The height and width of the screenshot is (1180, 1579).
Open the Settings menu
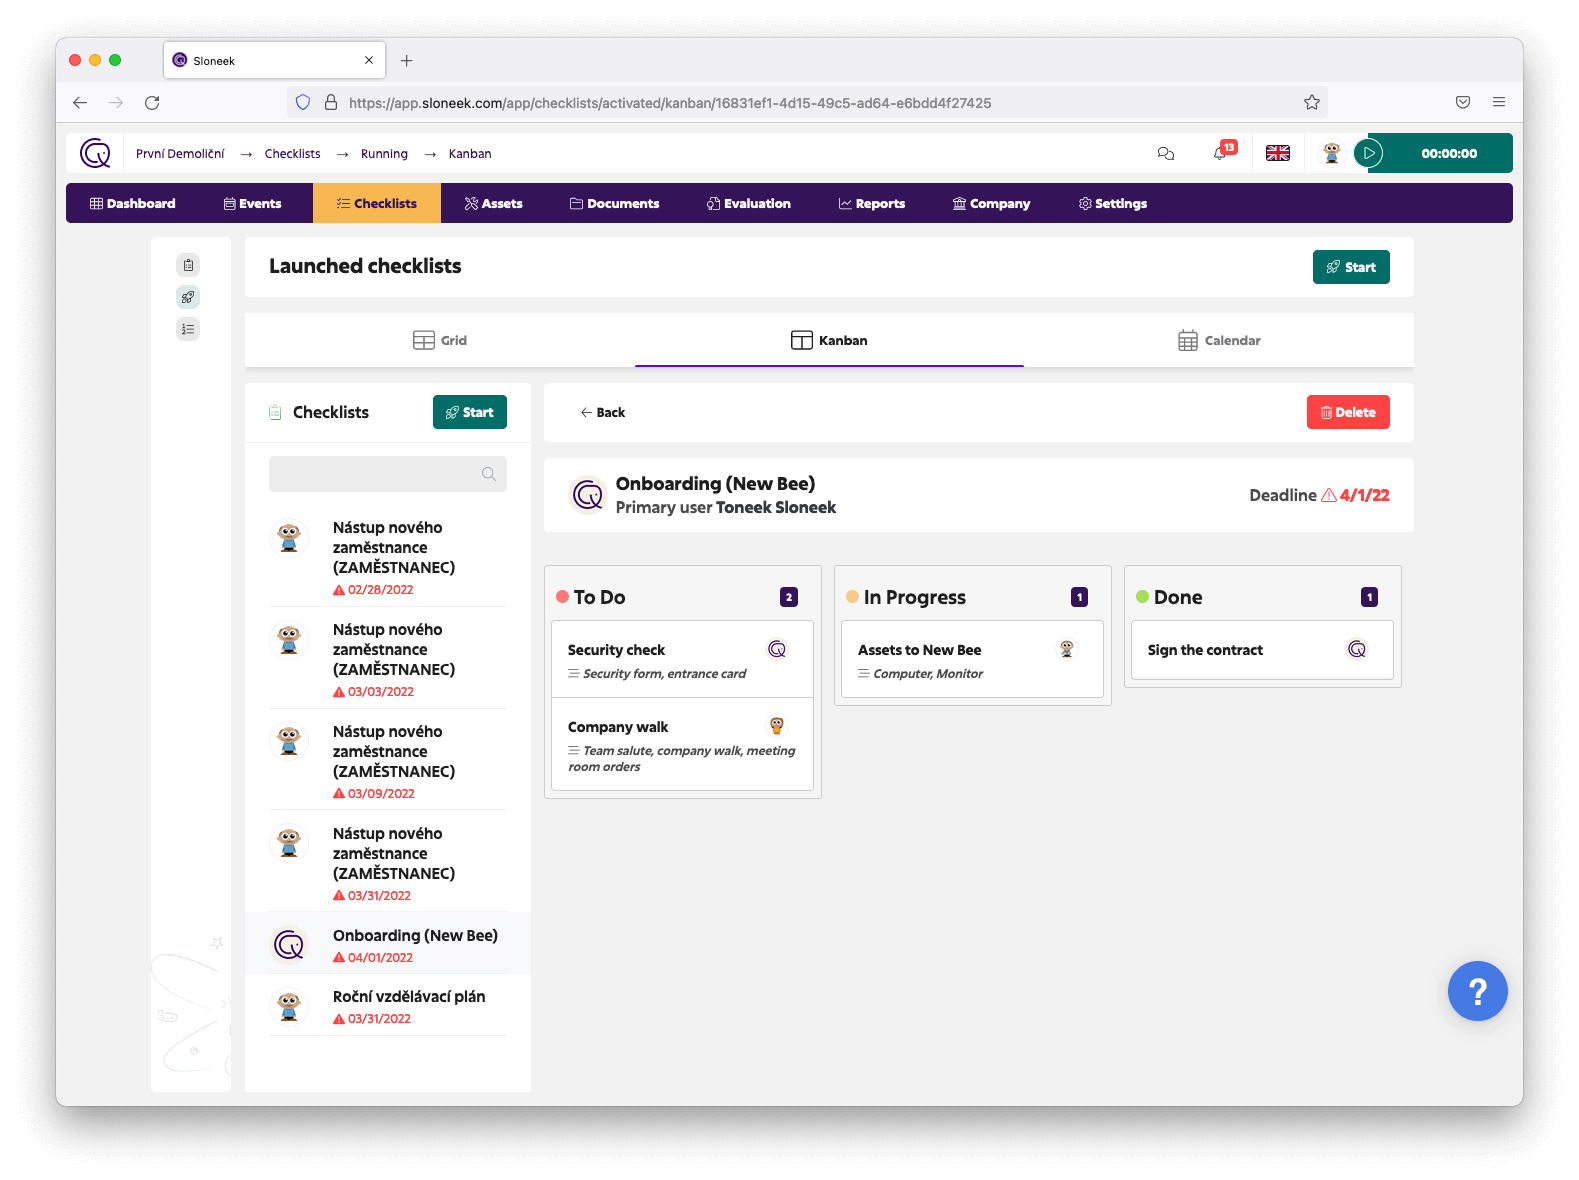point(1113,203)
